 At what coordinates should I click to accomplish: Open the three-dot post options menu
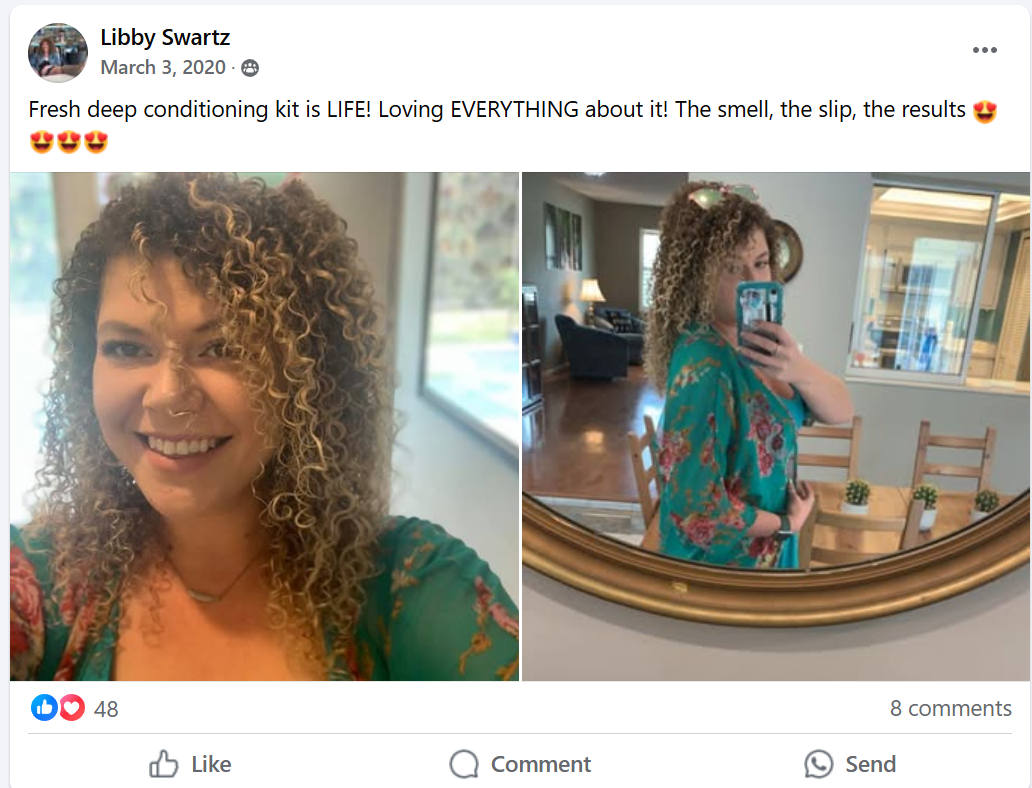tap(984, 51)
